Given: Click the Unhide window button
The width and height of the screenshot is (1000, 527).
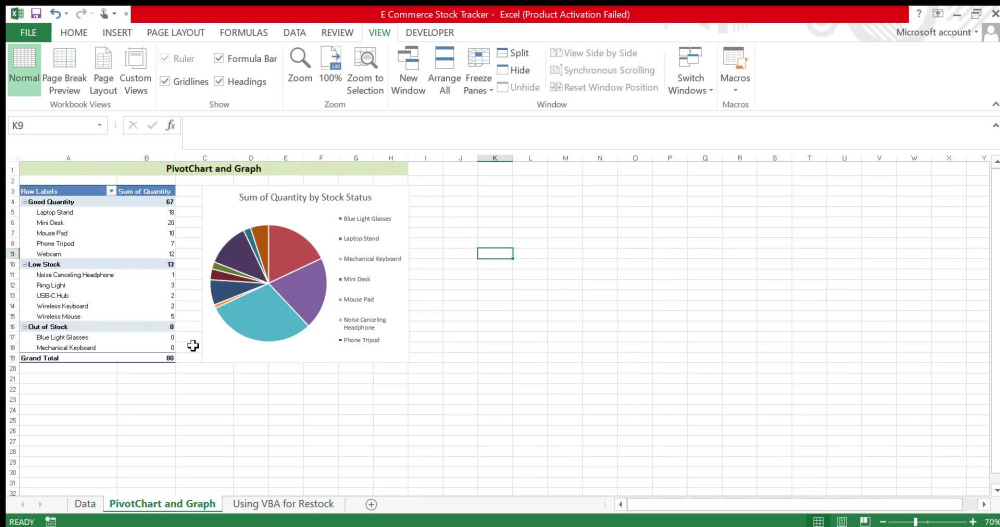Looking at the screenshot, I should [518, 87].
